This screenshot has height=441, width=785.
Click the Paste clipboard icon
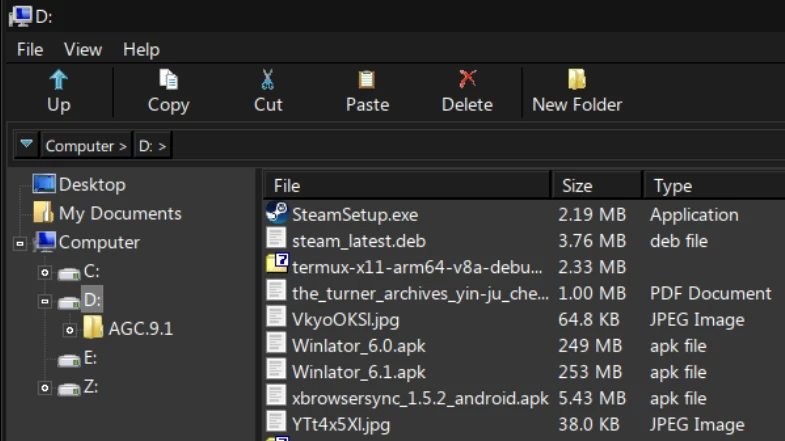click(367, 80)
